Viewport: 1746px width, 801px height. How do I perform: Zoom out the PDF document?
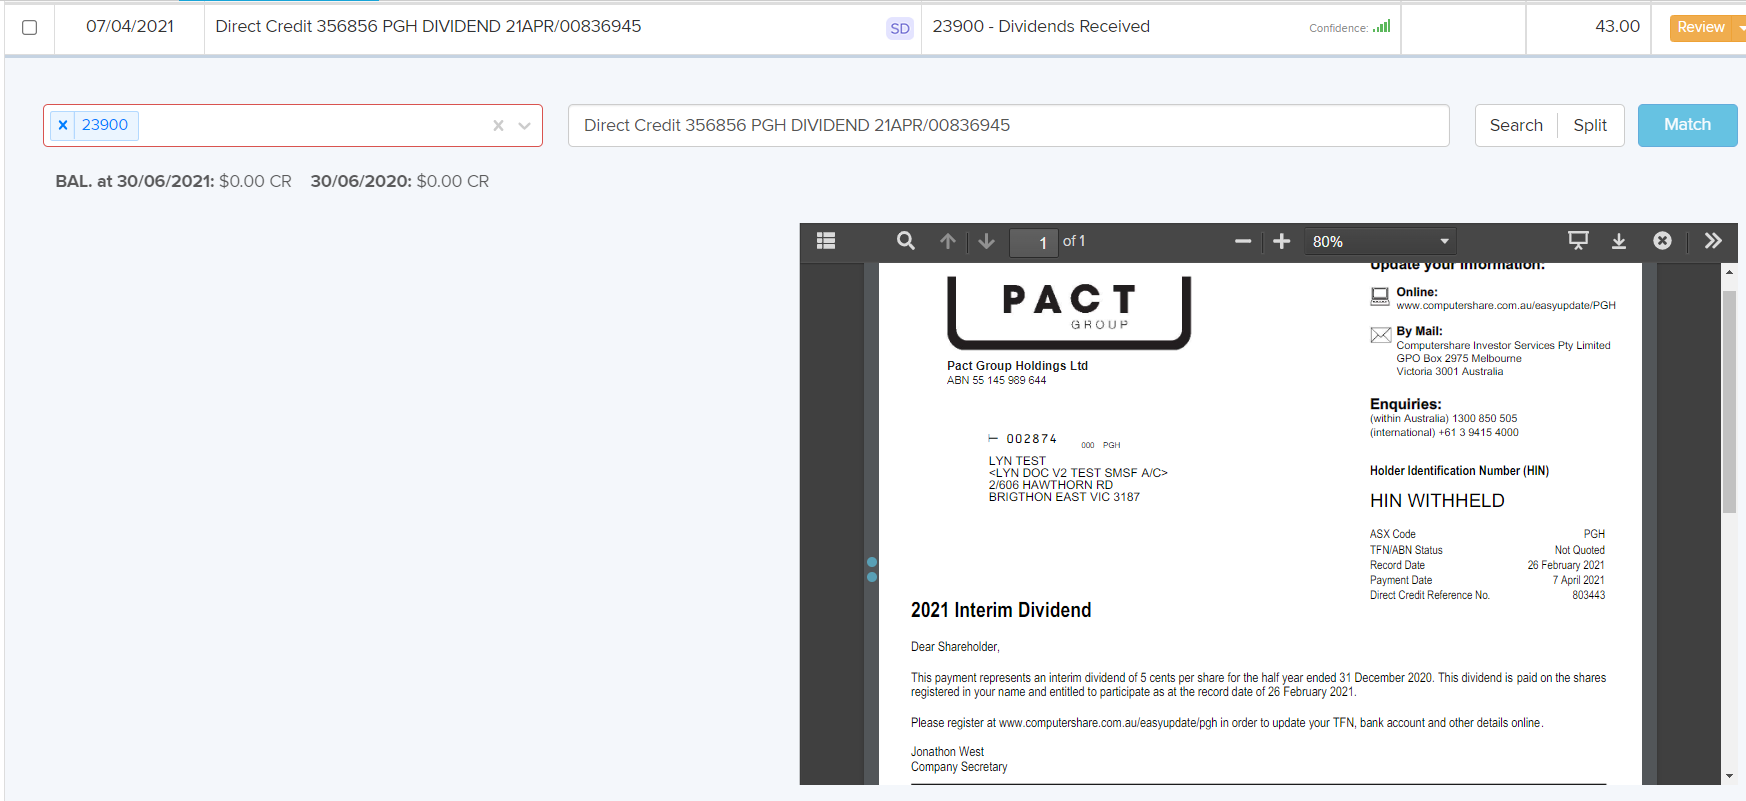coord(1243,241)
